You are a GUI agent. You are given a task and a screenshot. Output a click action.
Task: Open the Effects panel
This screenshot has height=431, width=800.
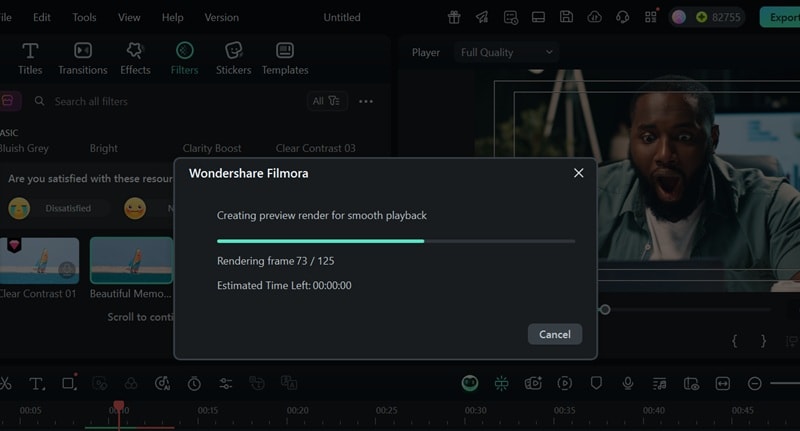(x=135, y=59)
